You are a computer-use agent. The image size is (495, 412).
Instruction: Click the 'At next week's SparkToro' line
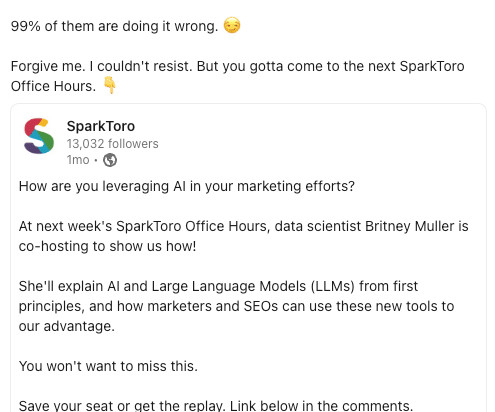244,226
